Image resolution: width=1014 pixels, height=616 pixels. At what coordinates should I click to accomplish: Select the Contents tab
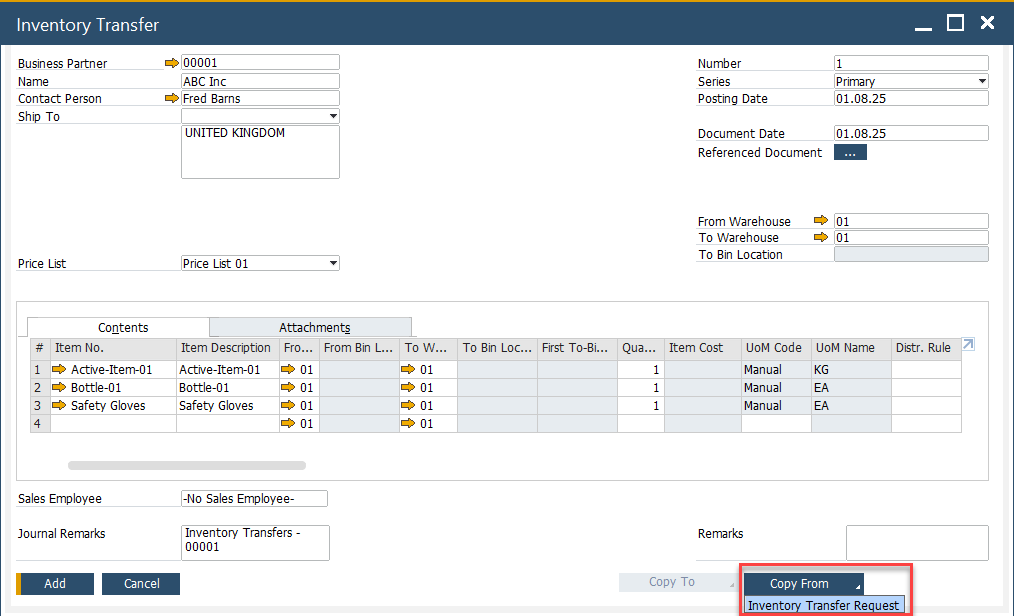click(123, 328)
